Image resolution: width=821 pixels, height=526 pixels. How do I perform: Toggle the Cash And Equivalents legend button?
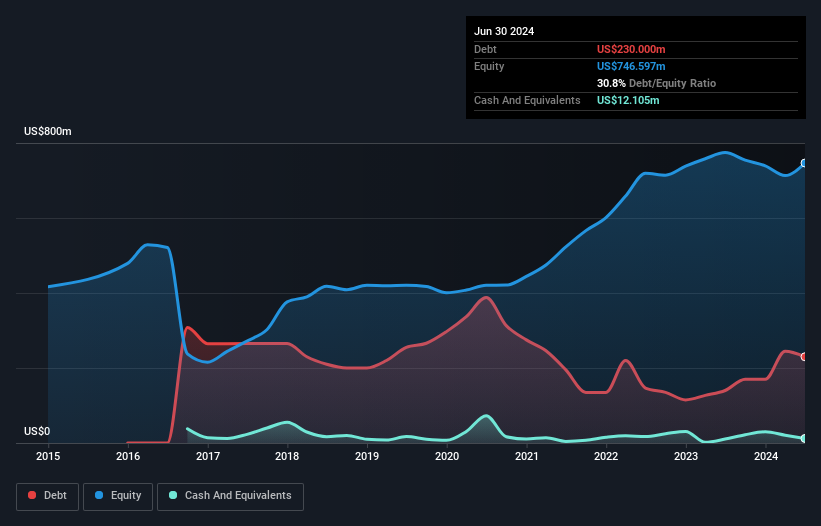coord(230,496)
